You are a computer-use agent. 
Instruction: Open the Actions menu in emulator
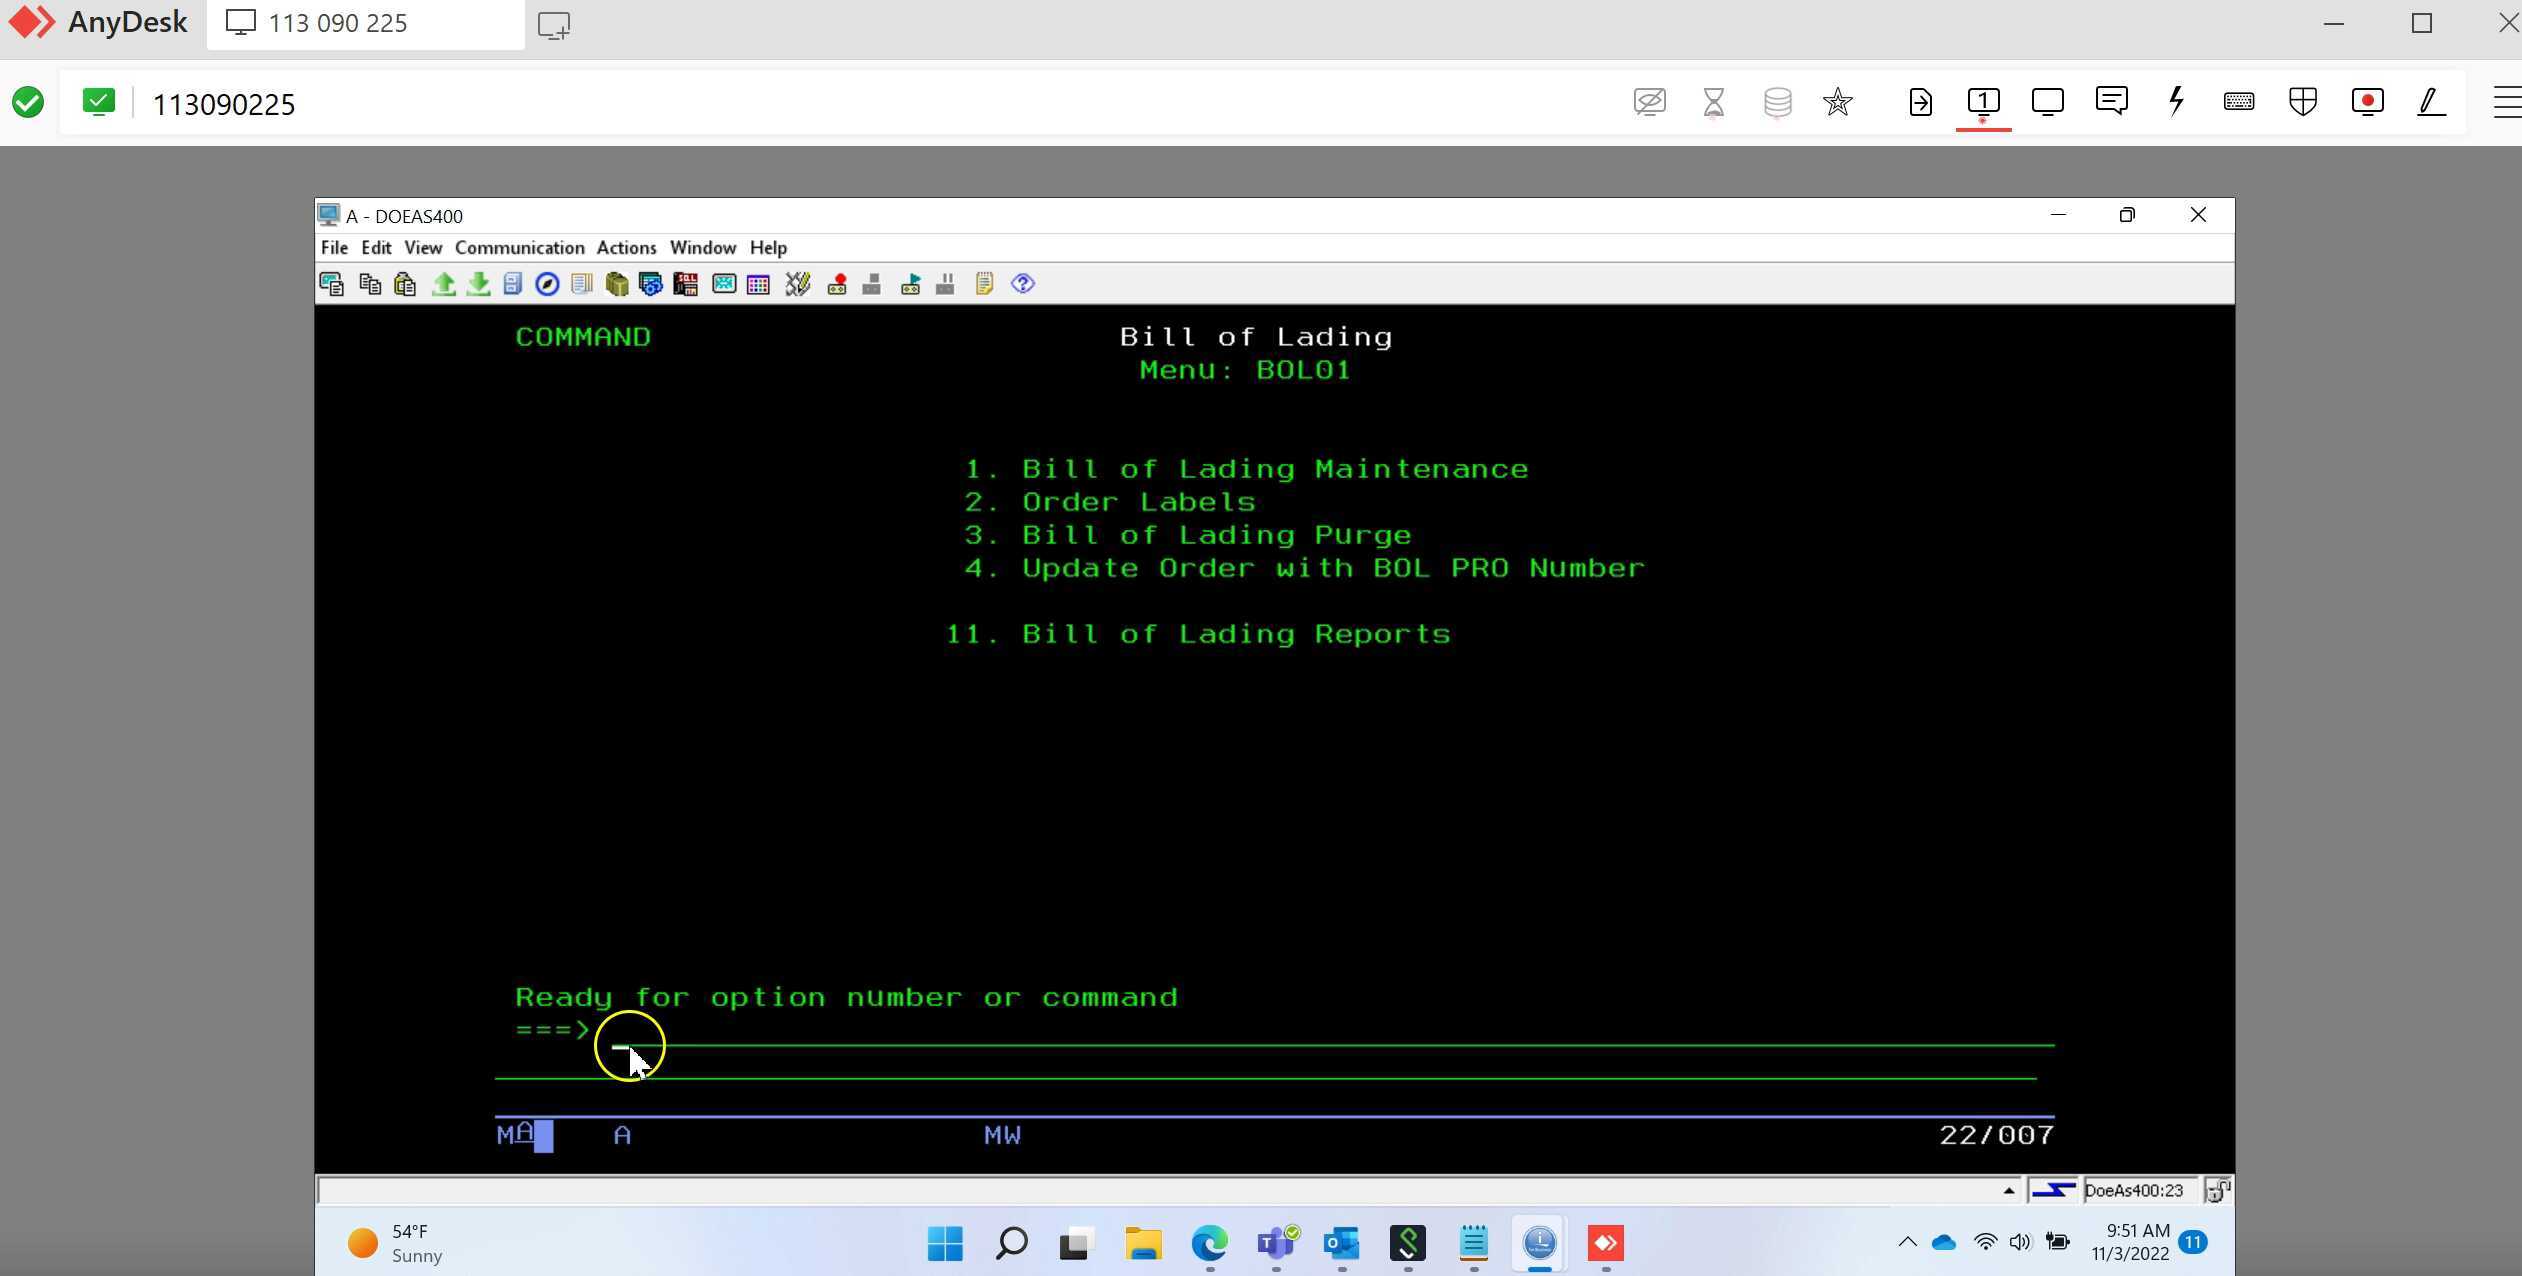(x=626, y=248)
